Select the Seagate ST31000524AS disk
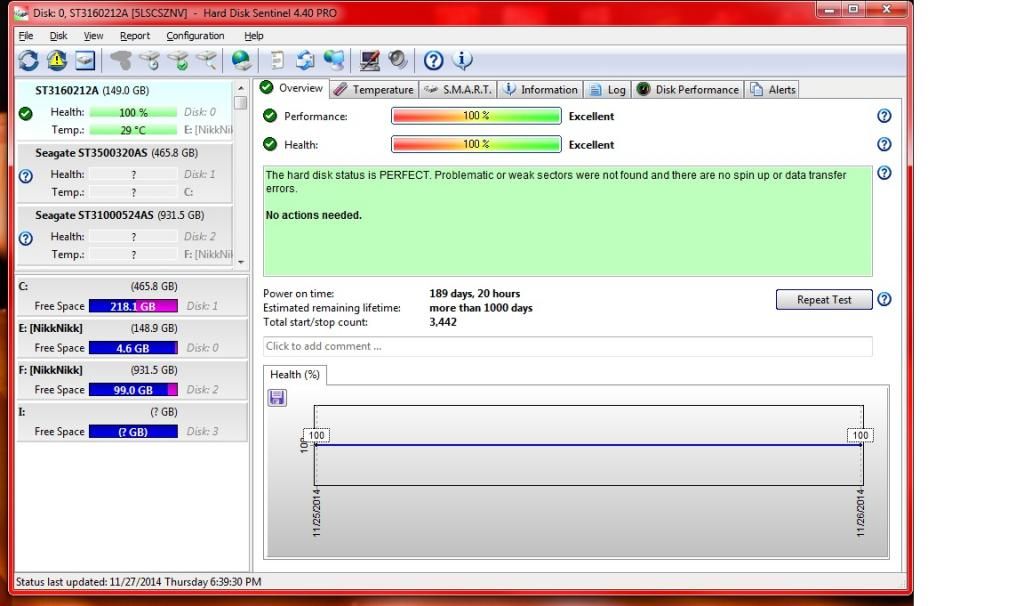 point(123,235)
